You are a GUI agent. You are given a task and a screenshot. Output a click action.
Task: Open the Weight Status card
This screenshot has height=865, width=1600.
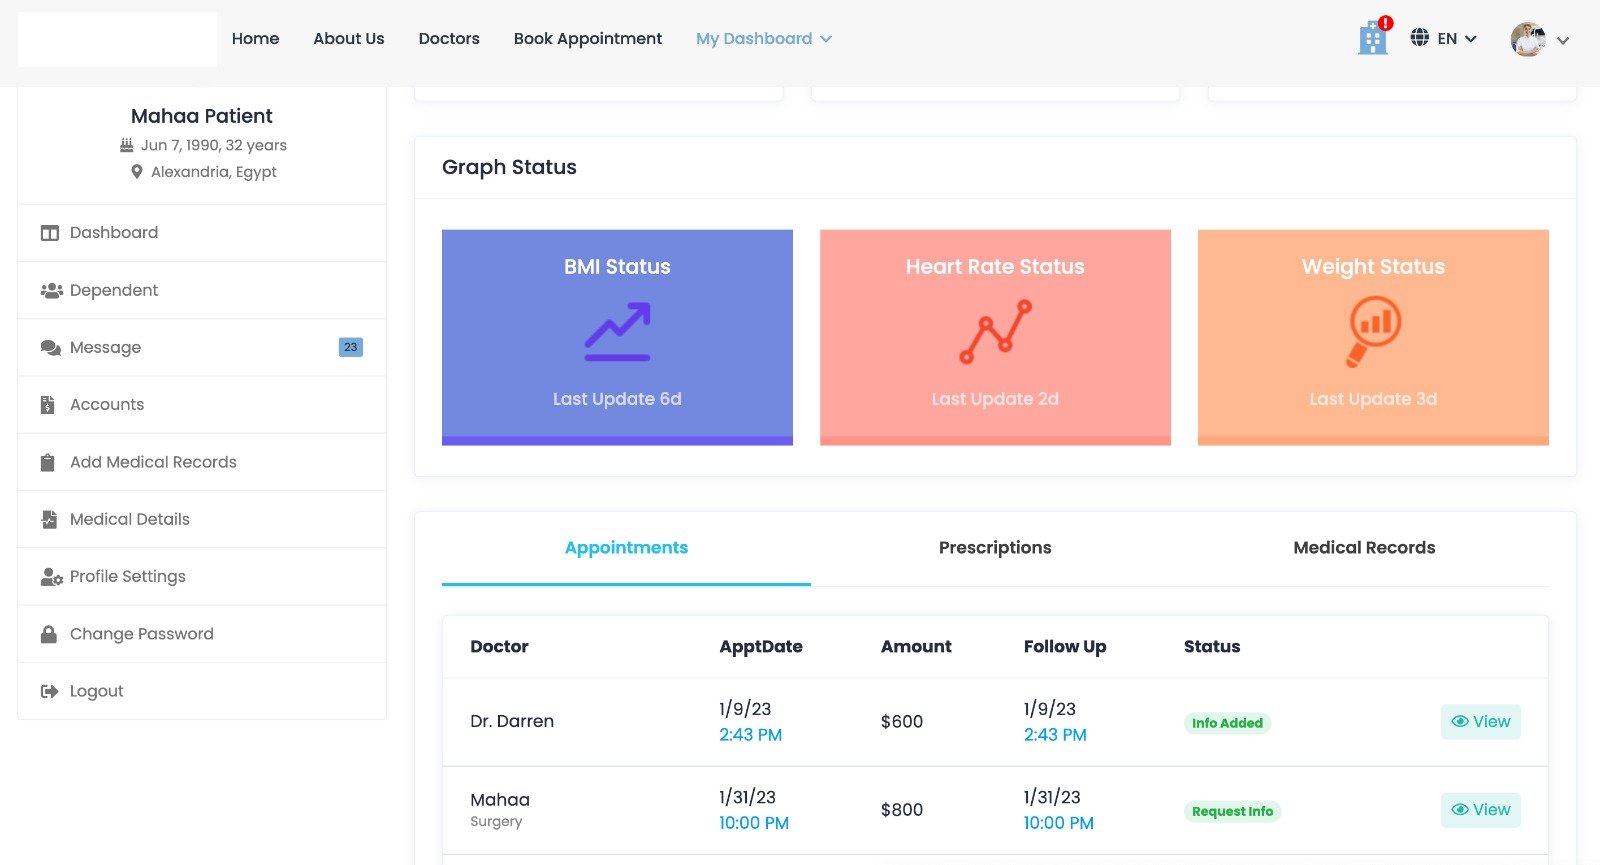click(1373, 337)
